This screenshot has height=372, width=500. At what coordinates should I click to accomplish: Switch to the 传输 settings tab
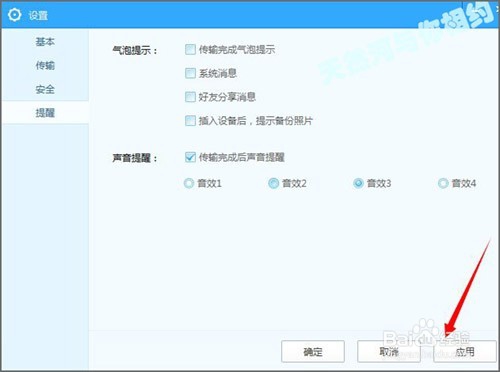click(x=45, y=66)
